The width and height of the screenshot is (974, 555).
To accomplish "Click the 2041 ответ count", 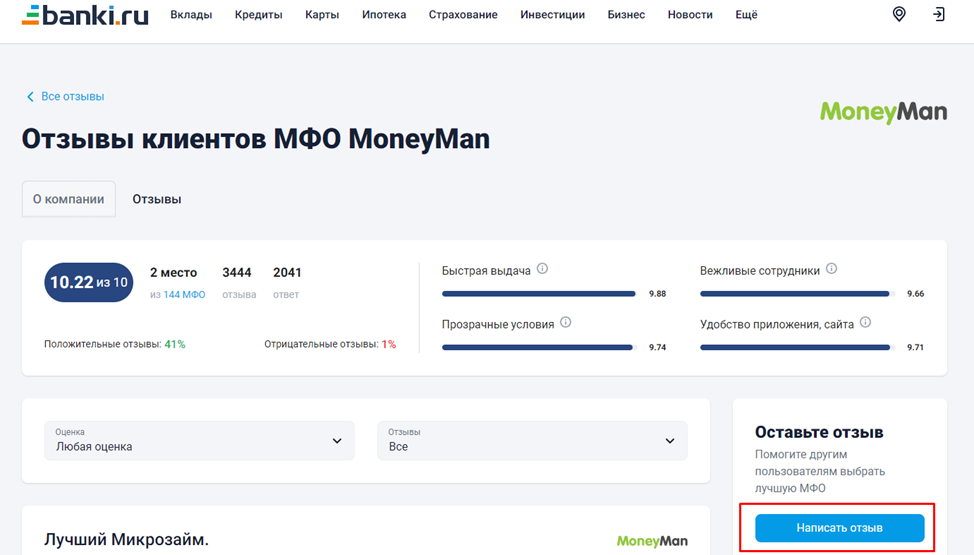I will click(287, 282).
